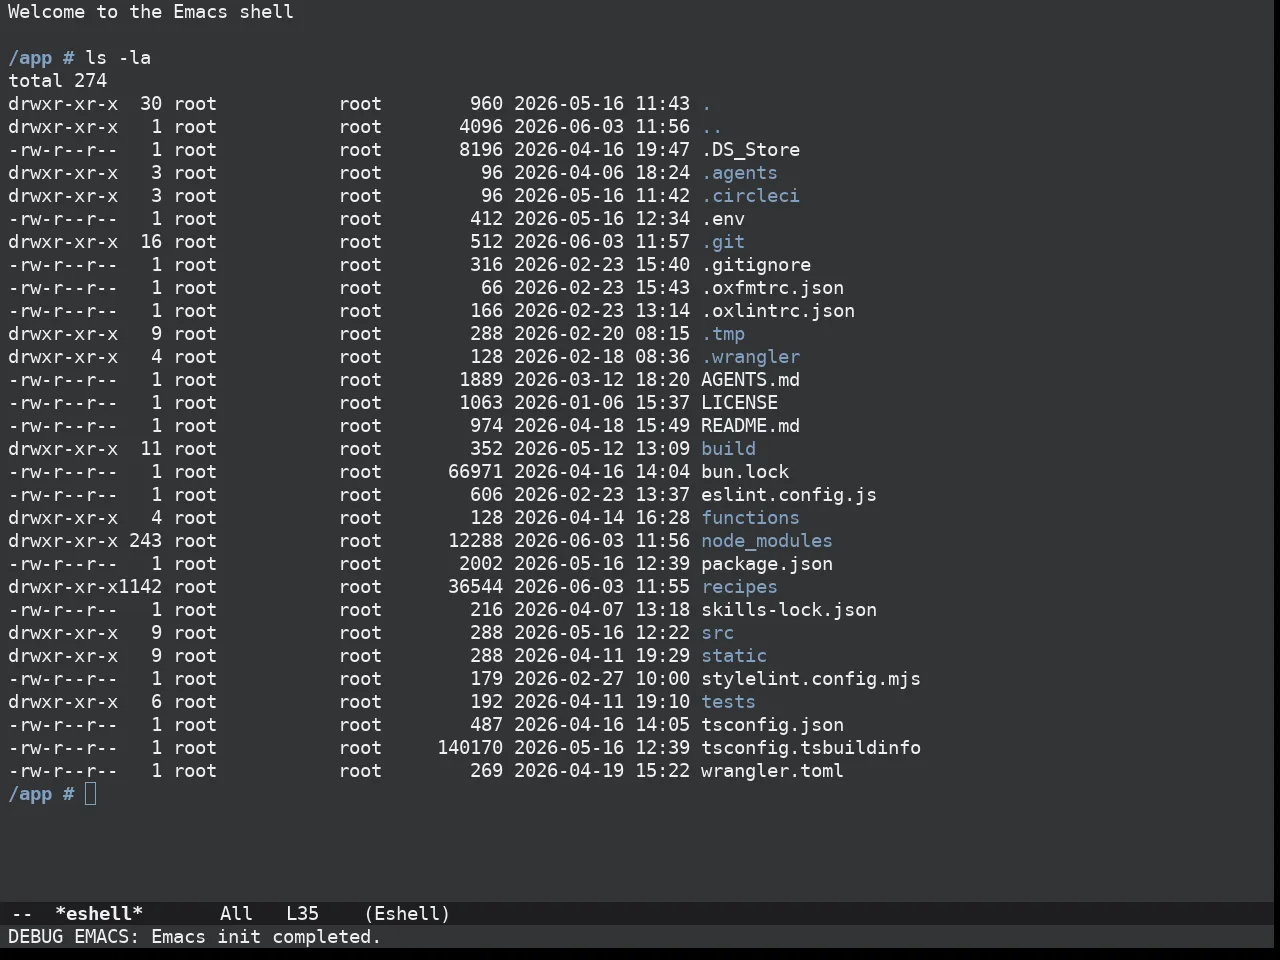Click the 'ls -la' command text

point(118,58)
